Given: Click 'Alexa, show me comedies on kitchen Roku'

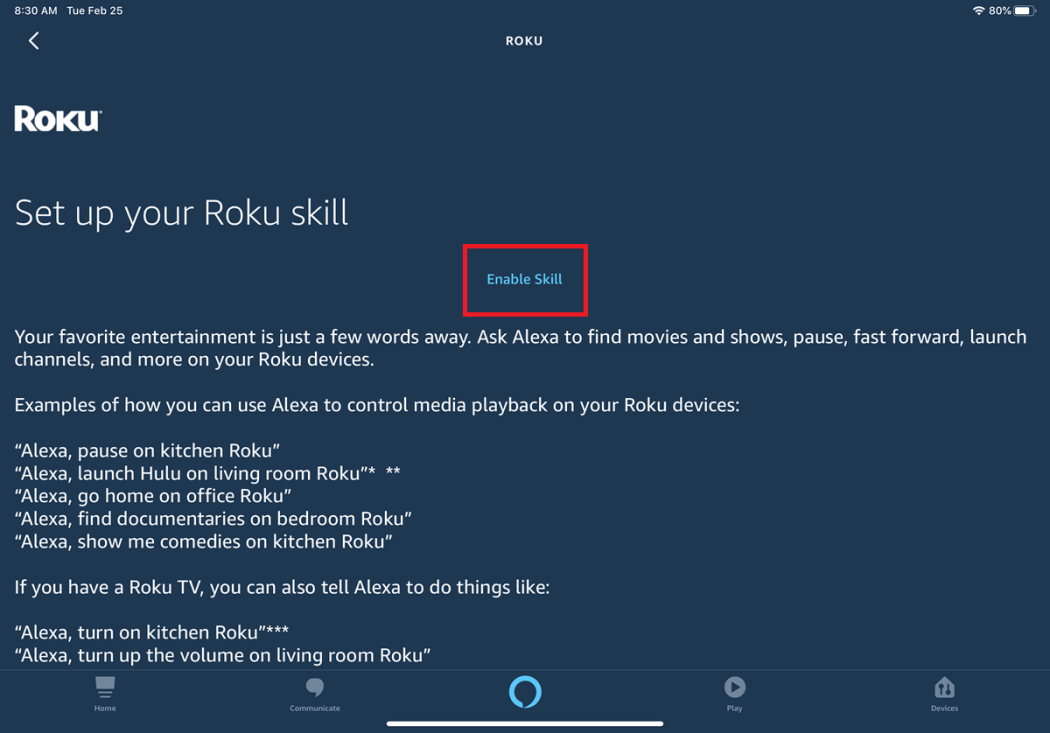Looking at the screenshot, I should coord(204,542).
